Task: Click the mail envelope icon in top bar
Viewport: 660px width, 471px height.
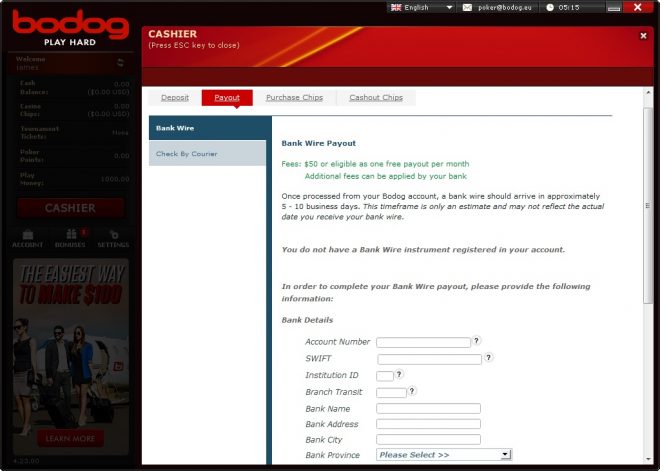Action: (x=467, y=8)
